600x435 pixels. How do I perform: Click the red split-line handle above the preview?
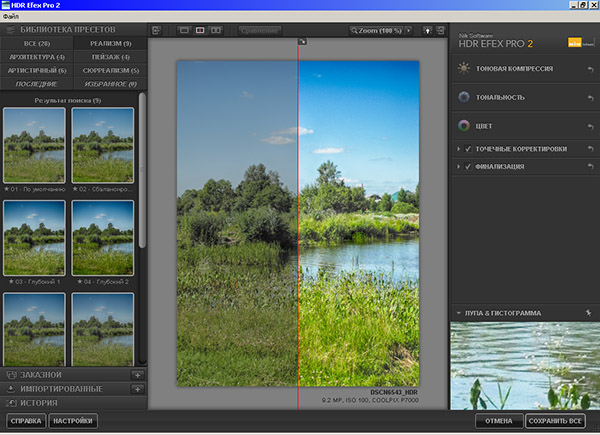pos(300,41)
